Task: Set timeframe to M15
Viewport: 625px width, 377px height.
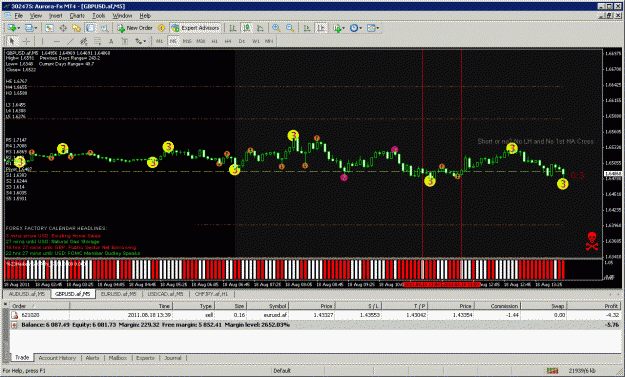Action: tap(187, 41)
